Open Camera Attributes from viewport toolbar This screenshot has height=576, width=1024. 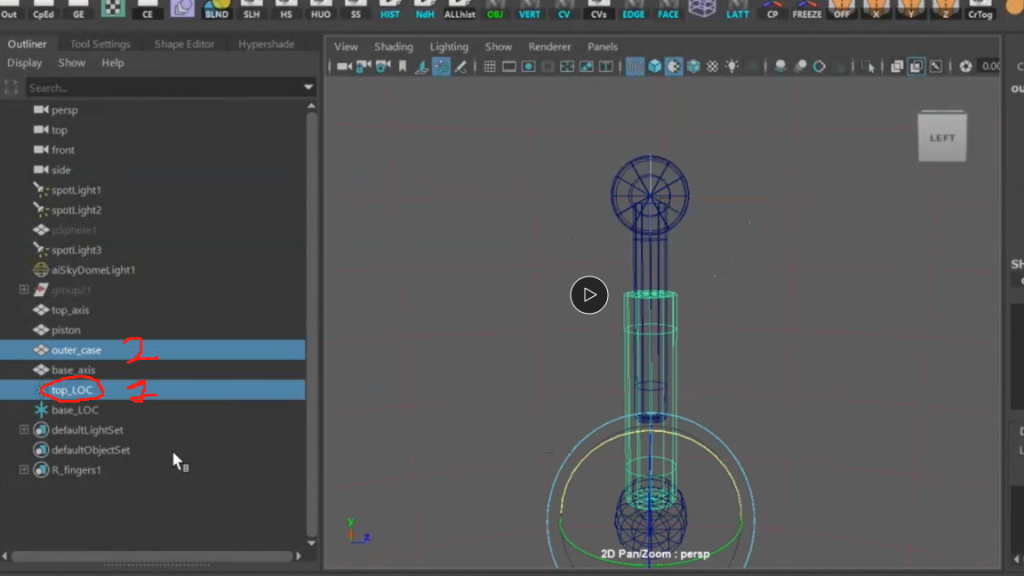[383, 67]
